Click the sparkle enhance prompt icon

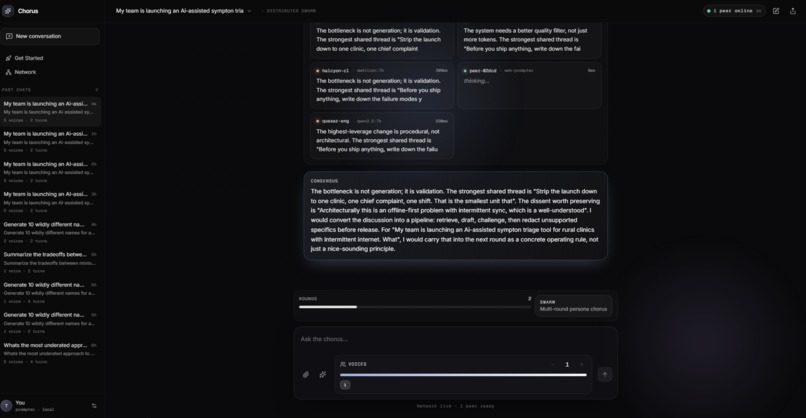(323, 374)
